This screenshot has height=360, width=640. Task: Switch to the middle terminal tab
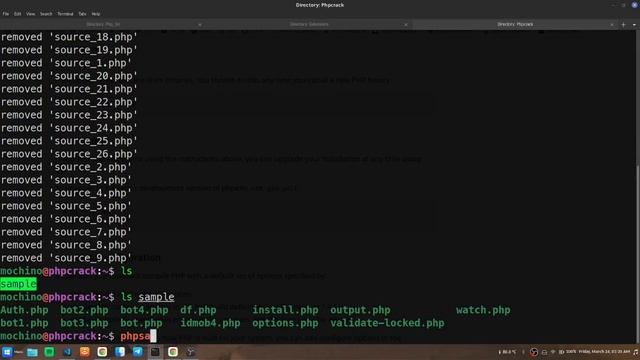coord(309,24)
